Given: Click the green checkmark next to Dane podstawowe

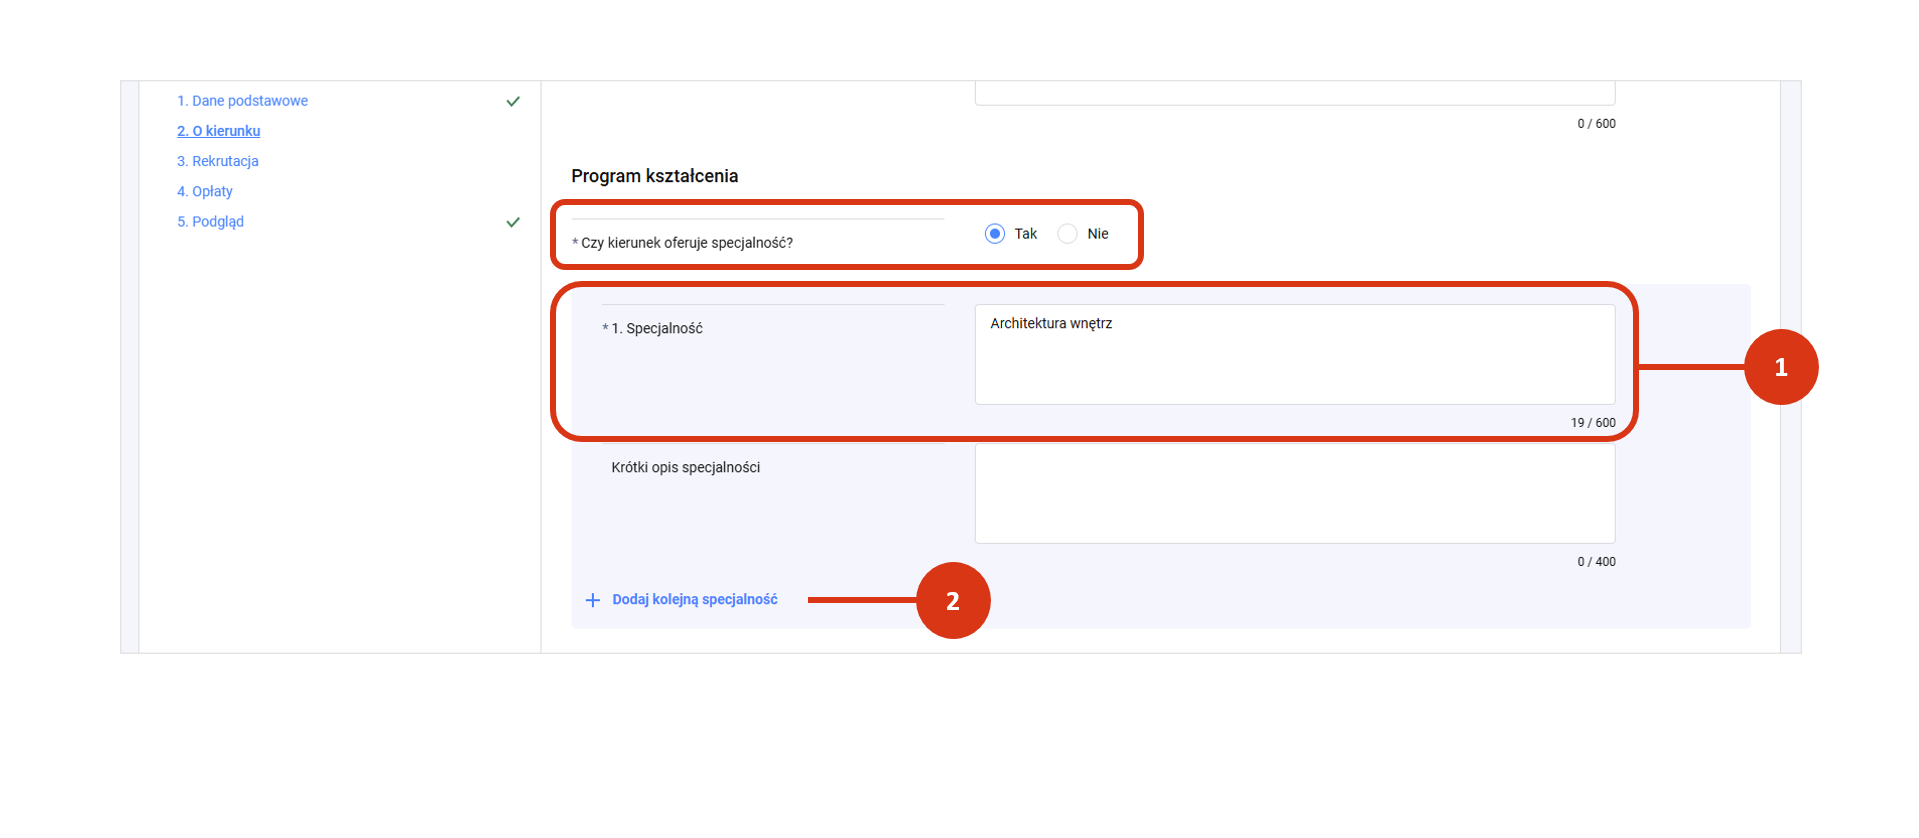Looking at the screenshot, I should 513,101.
